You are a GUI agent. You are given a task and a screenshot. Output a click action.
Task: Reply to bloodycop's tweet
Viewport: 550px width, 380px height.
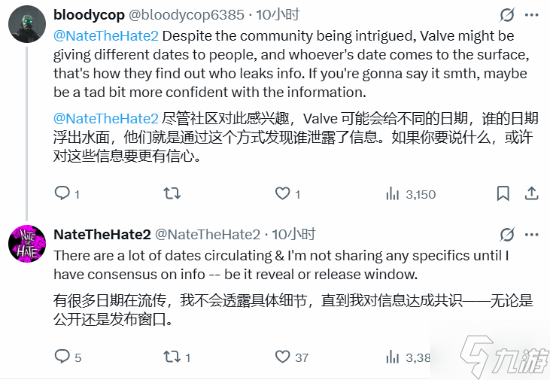tap(67, 194)
